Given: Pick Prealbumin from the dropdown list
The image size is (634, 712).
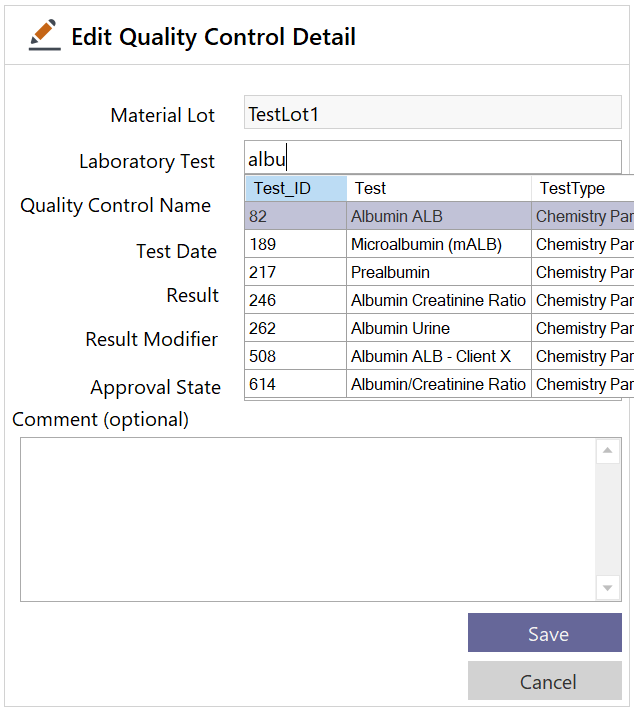Looking at the screenshot, I should coord(390,272).
